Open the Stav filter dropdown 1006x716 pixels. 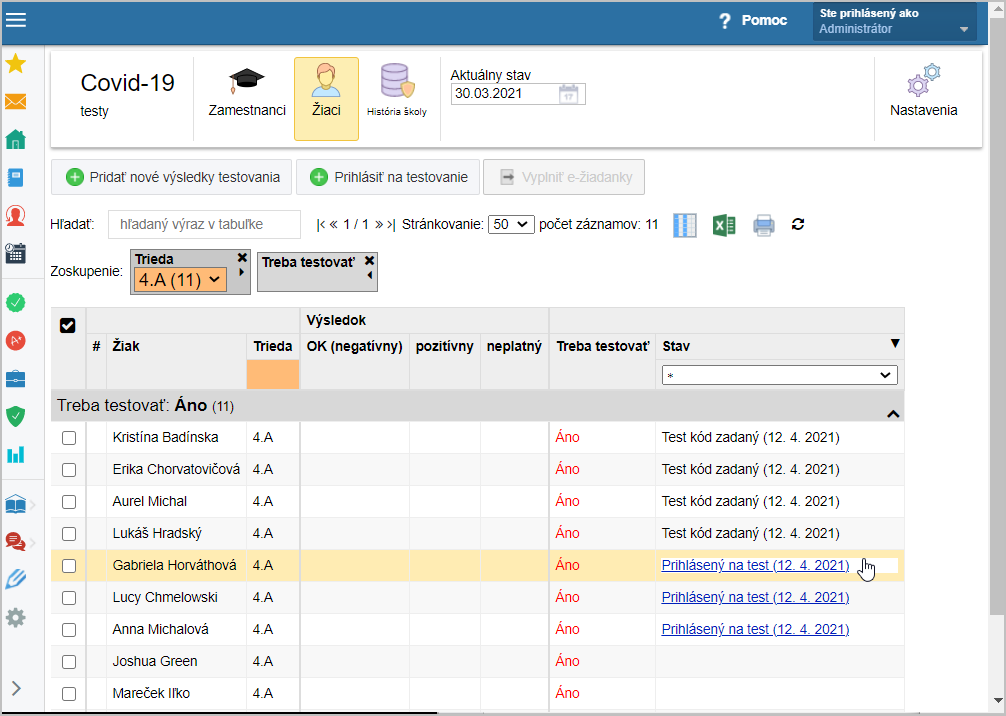780,375
